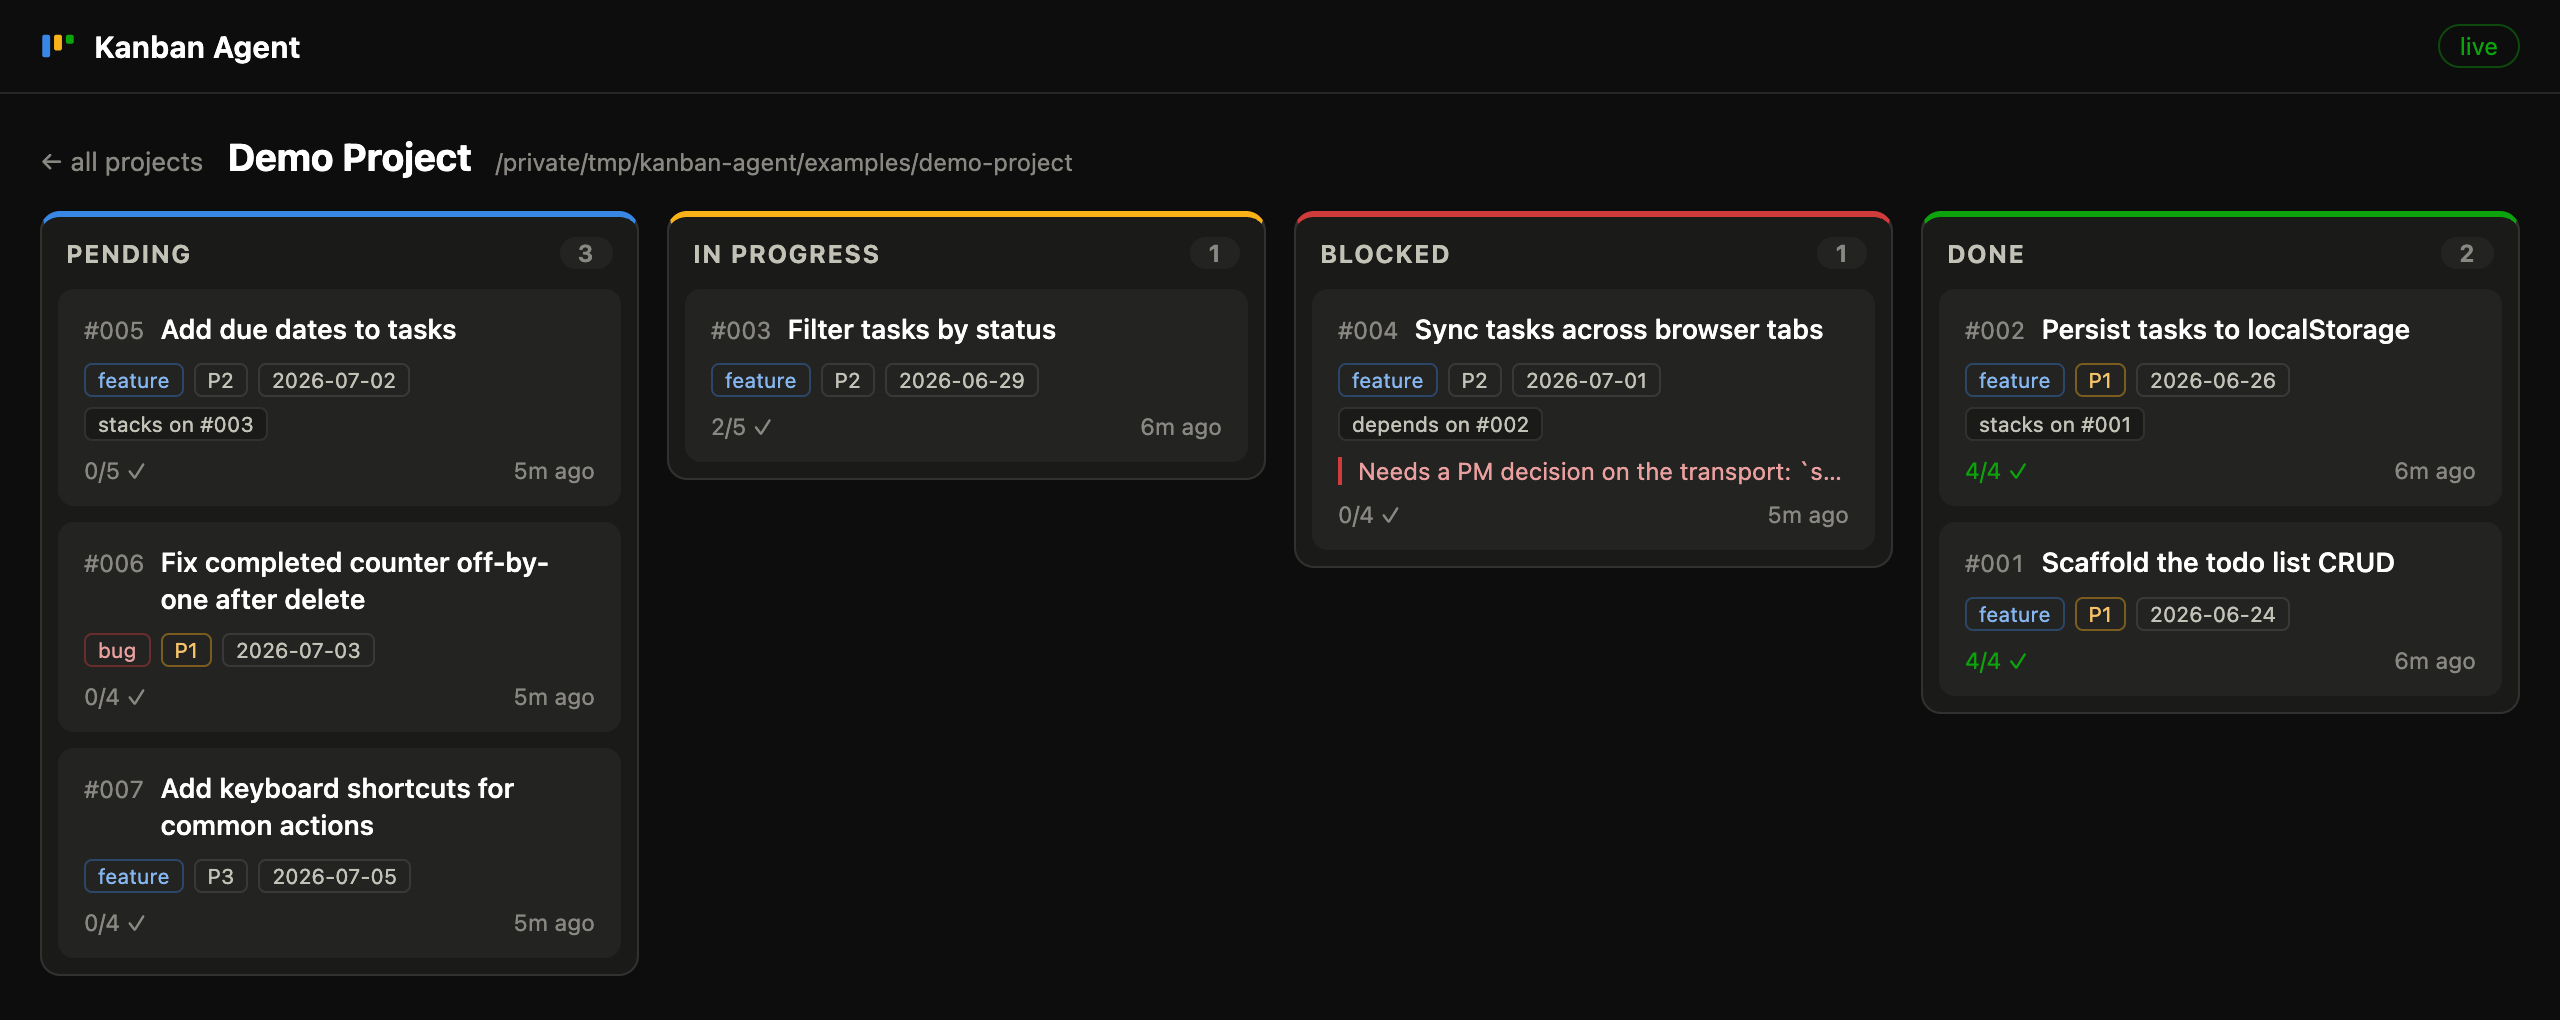
Task: Click the 2/5 progress checkmark icon
Action: tap(763, 427)
